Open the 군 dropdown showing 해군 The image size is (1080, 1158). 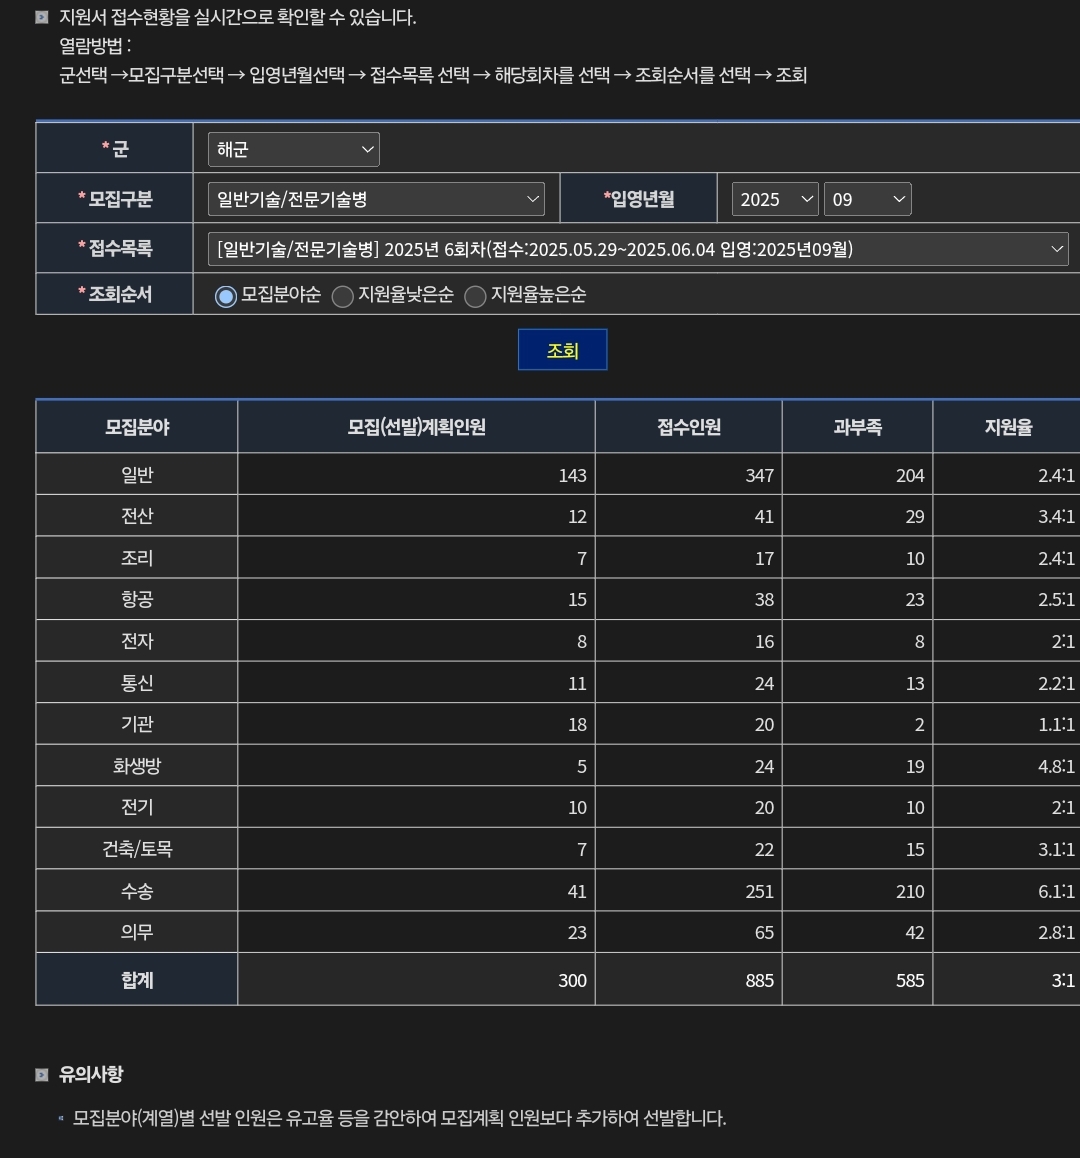tap(293, 149)
